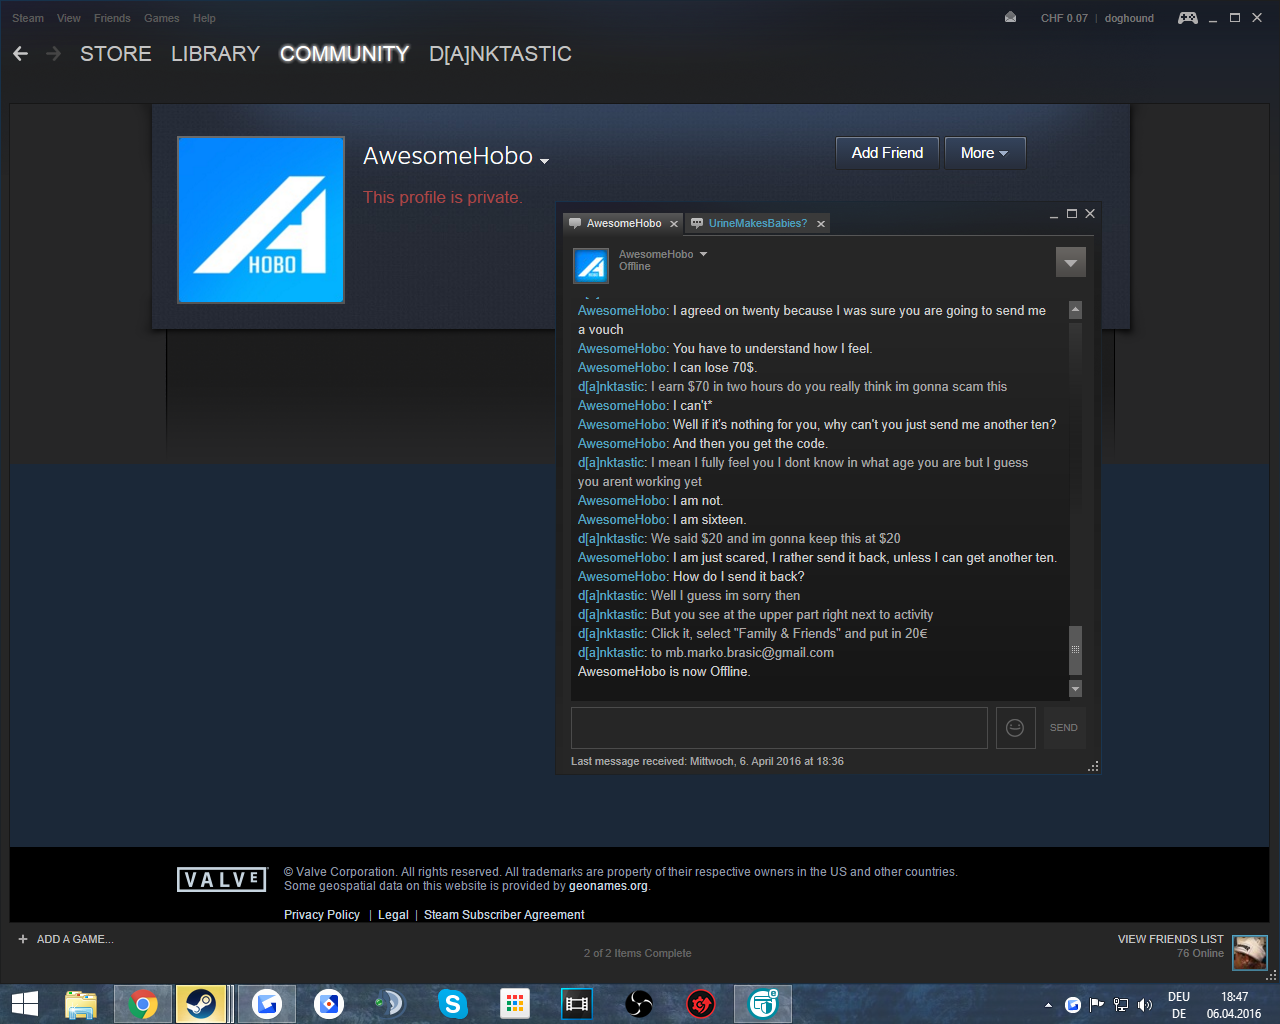The image size is (1280, 1024).
Task: Open the Help menu
Action: point(204,18)
